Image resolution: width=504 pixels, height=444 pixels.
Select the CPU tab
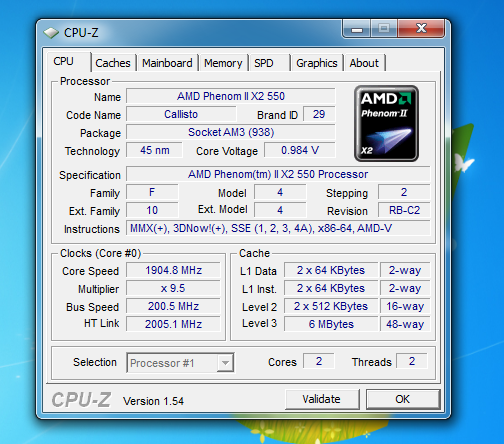click(68, 61)
